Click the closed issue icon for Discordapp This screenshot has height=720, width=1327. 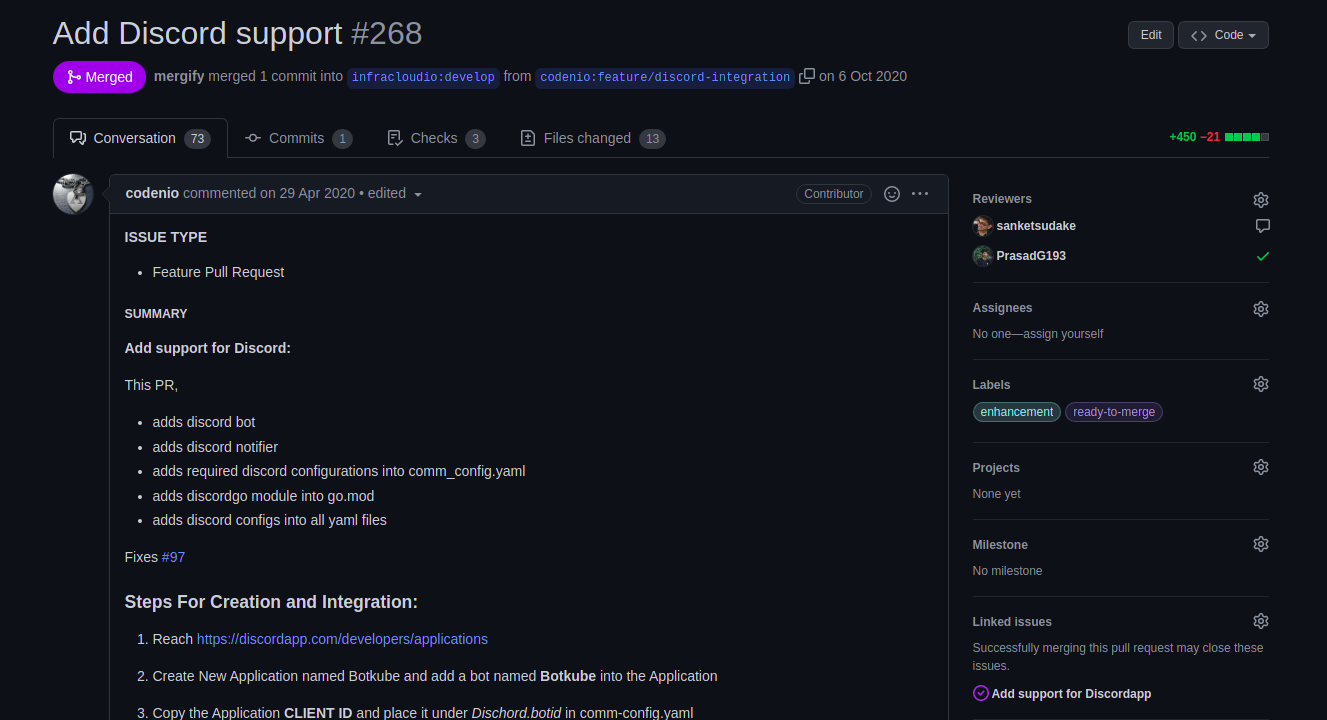point(981,694)
